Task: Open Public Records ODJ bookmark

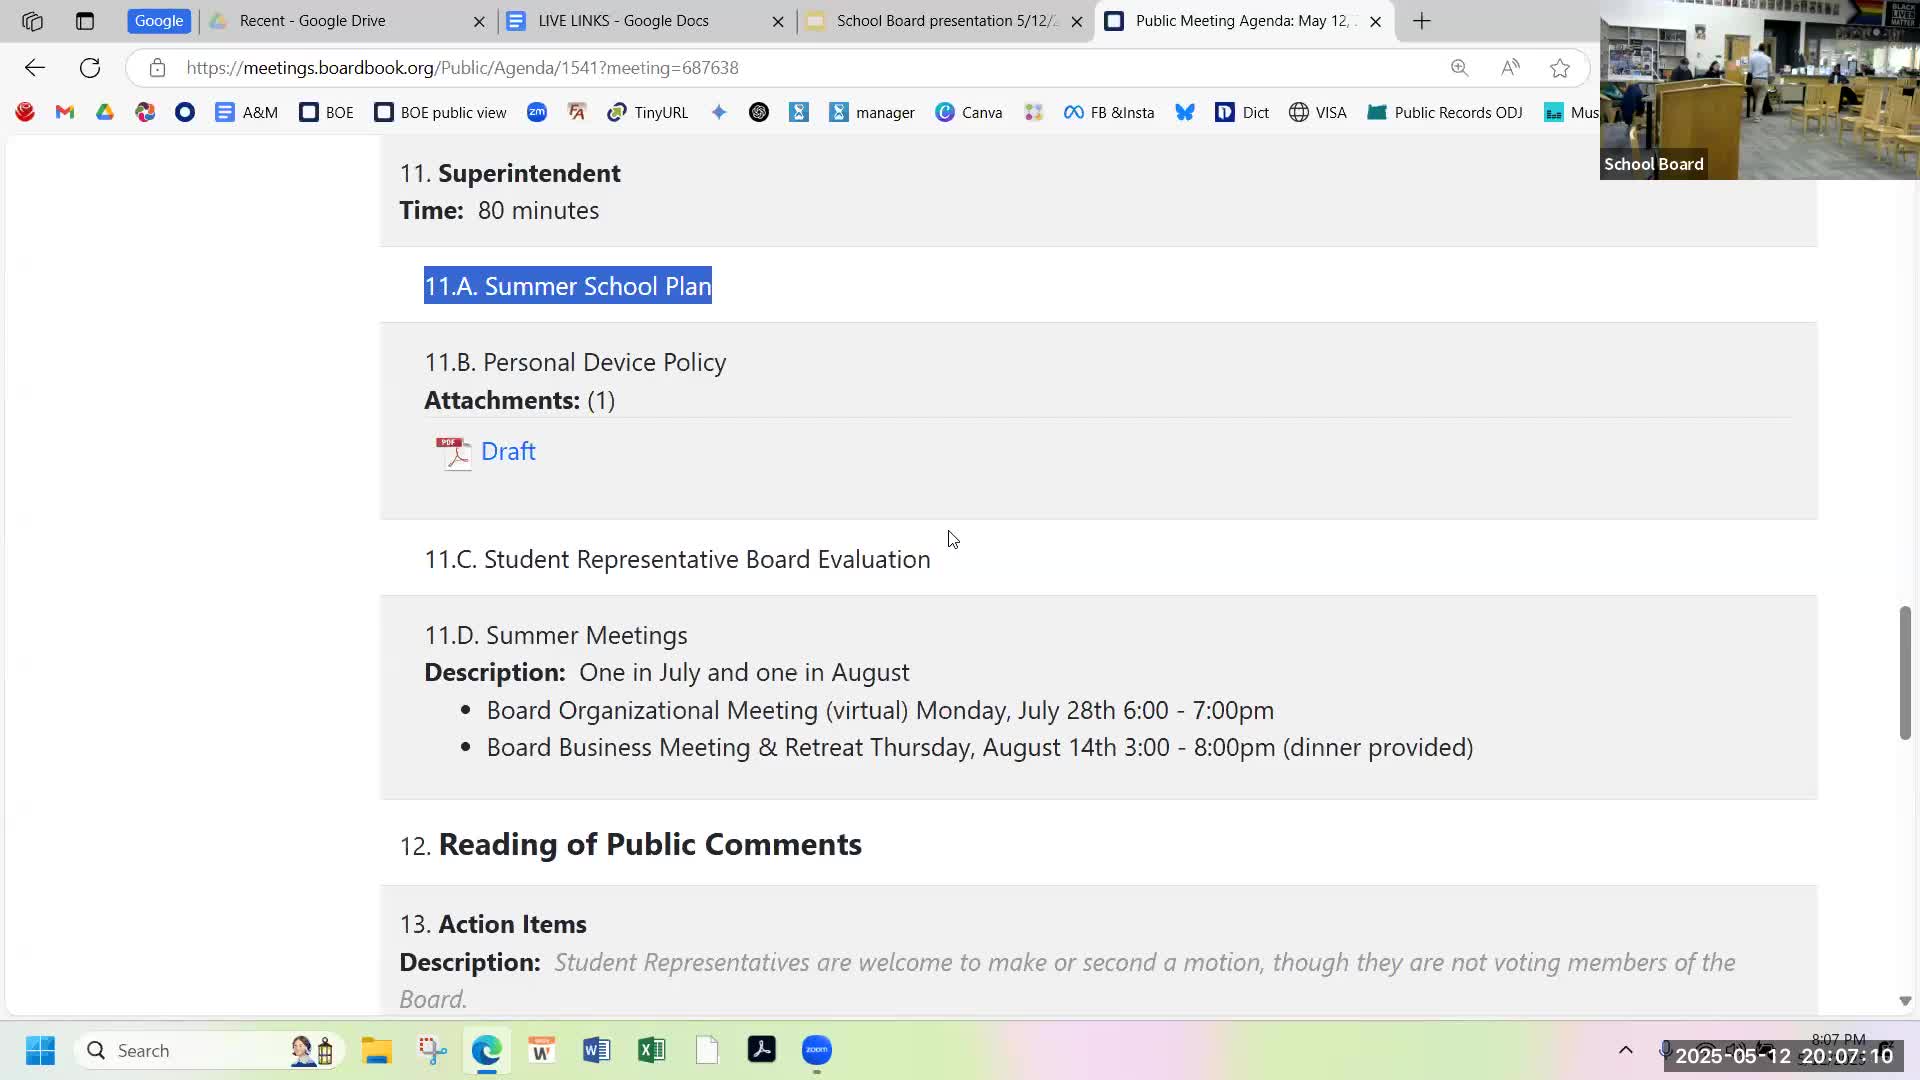Action: [x=1445, y=112]
